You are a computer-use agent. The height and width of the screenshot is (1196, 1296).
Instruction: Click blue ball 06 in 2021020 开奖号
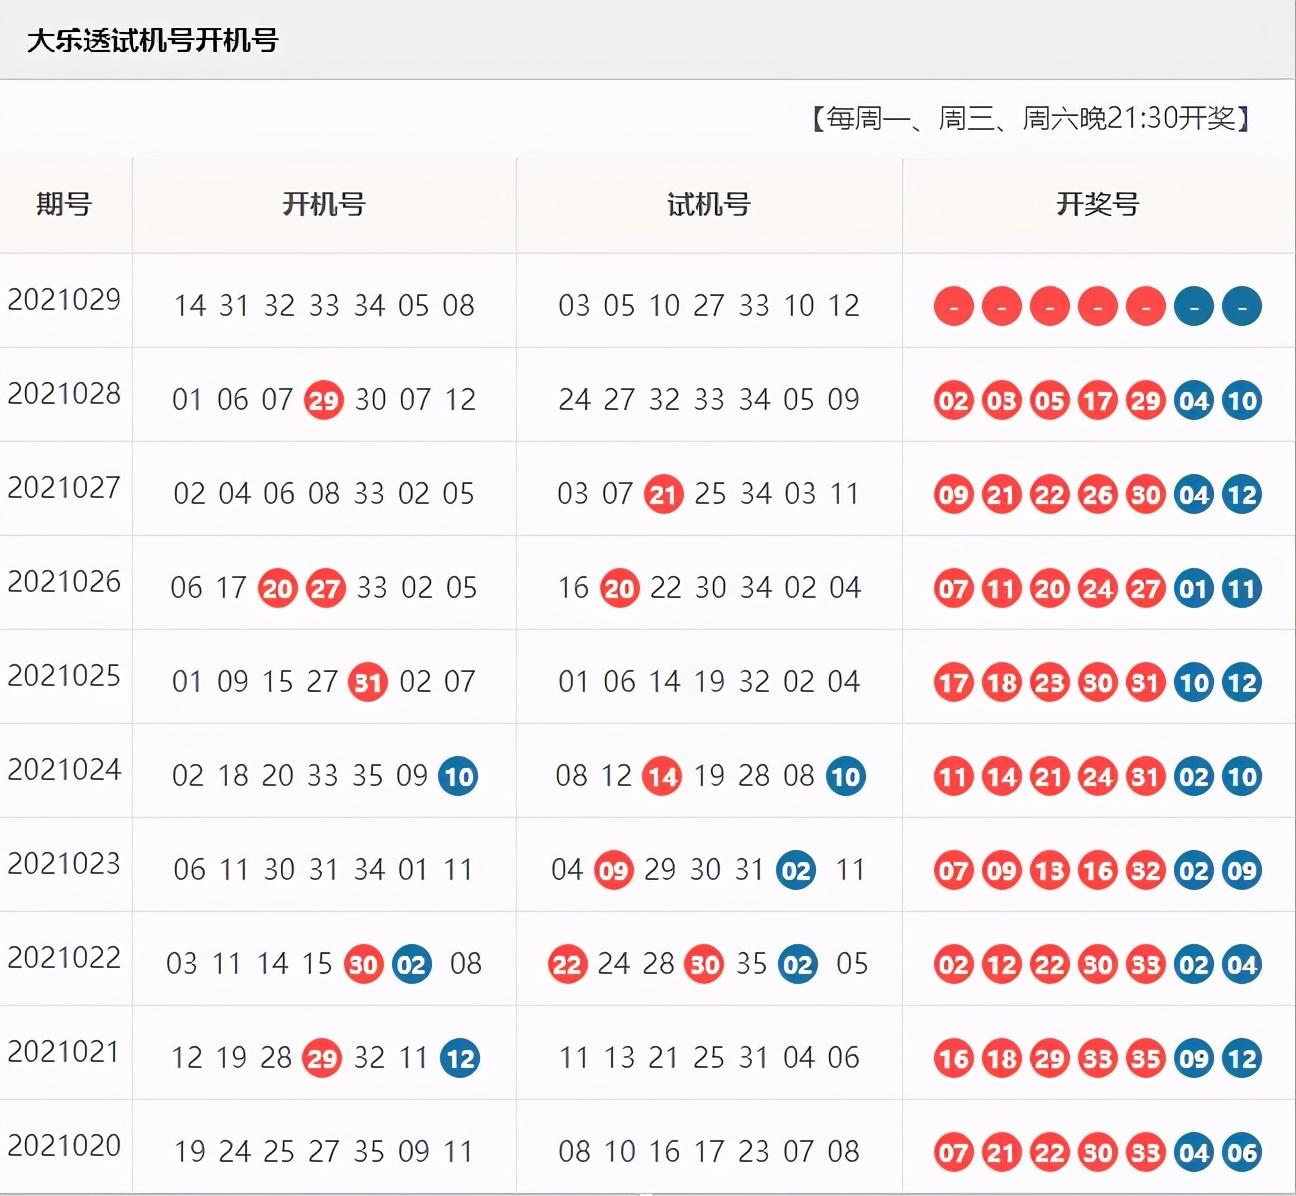click(x=1242, y=1152)
